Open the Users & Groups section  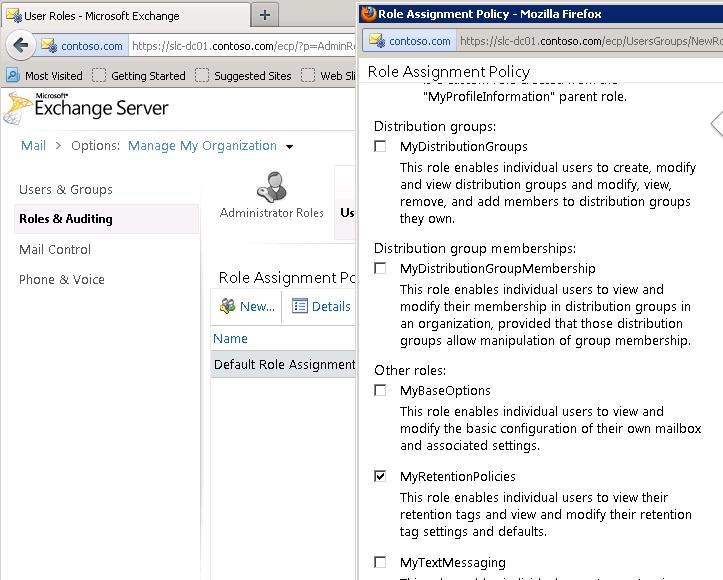[x=65, y=189]
